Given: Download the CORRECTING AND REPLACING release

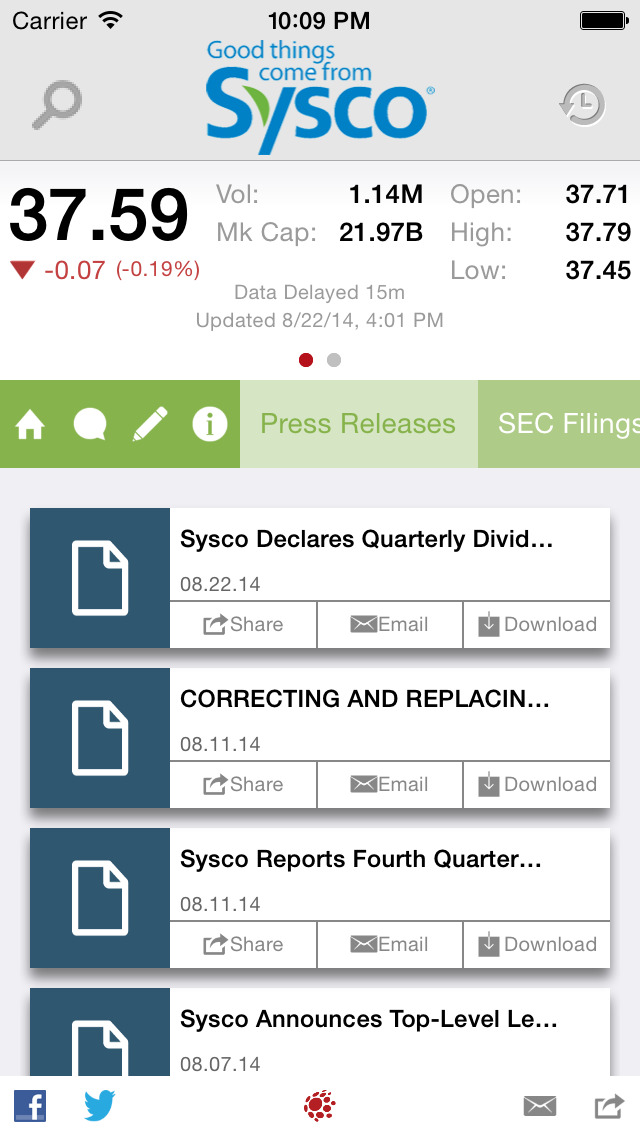Looking at the screenshot, I should [x=537, y=785].
